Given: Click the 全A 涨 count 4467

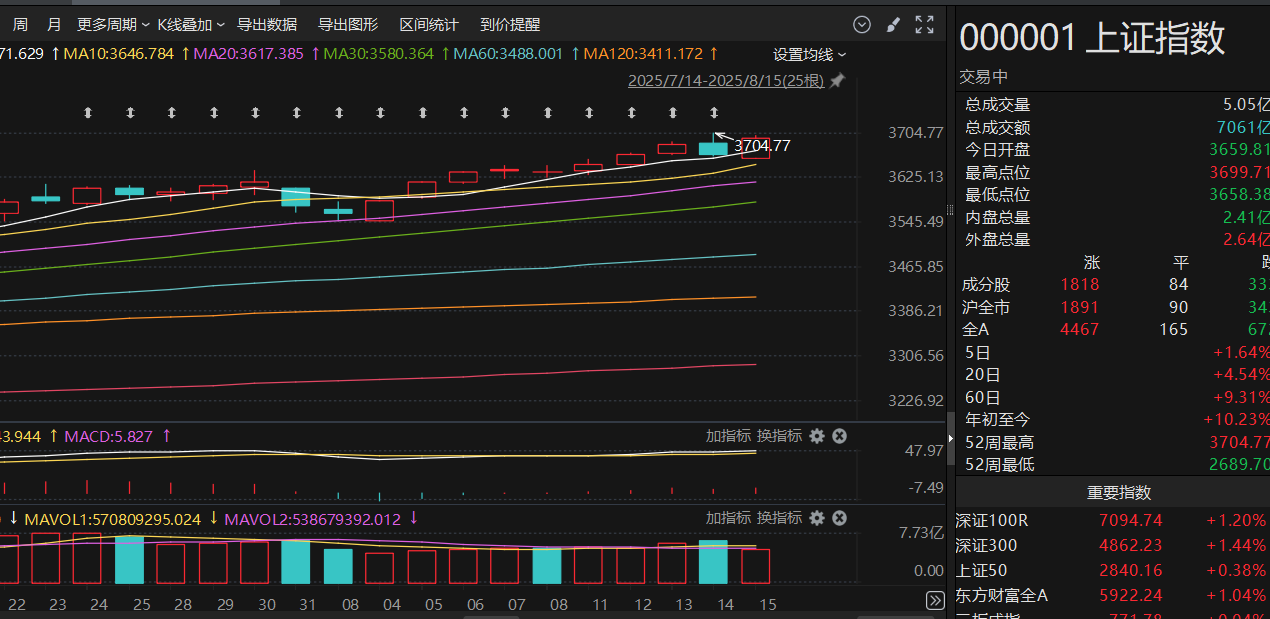Looking at the screenshot, I should point(1079,329).
